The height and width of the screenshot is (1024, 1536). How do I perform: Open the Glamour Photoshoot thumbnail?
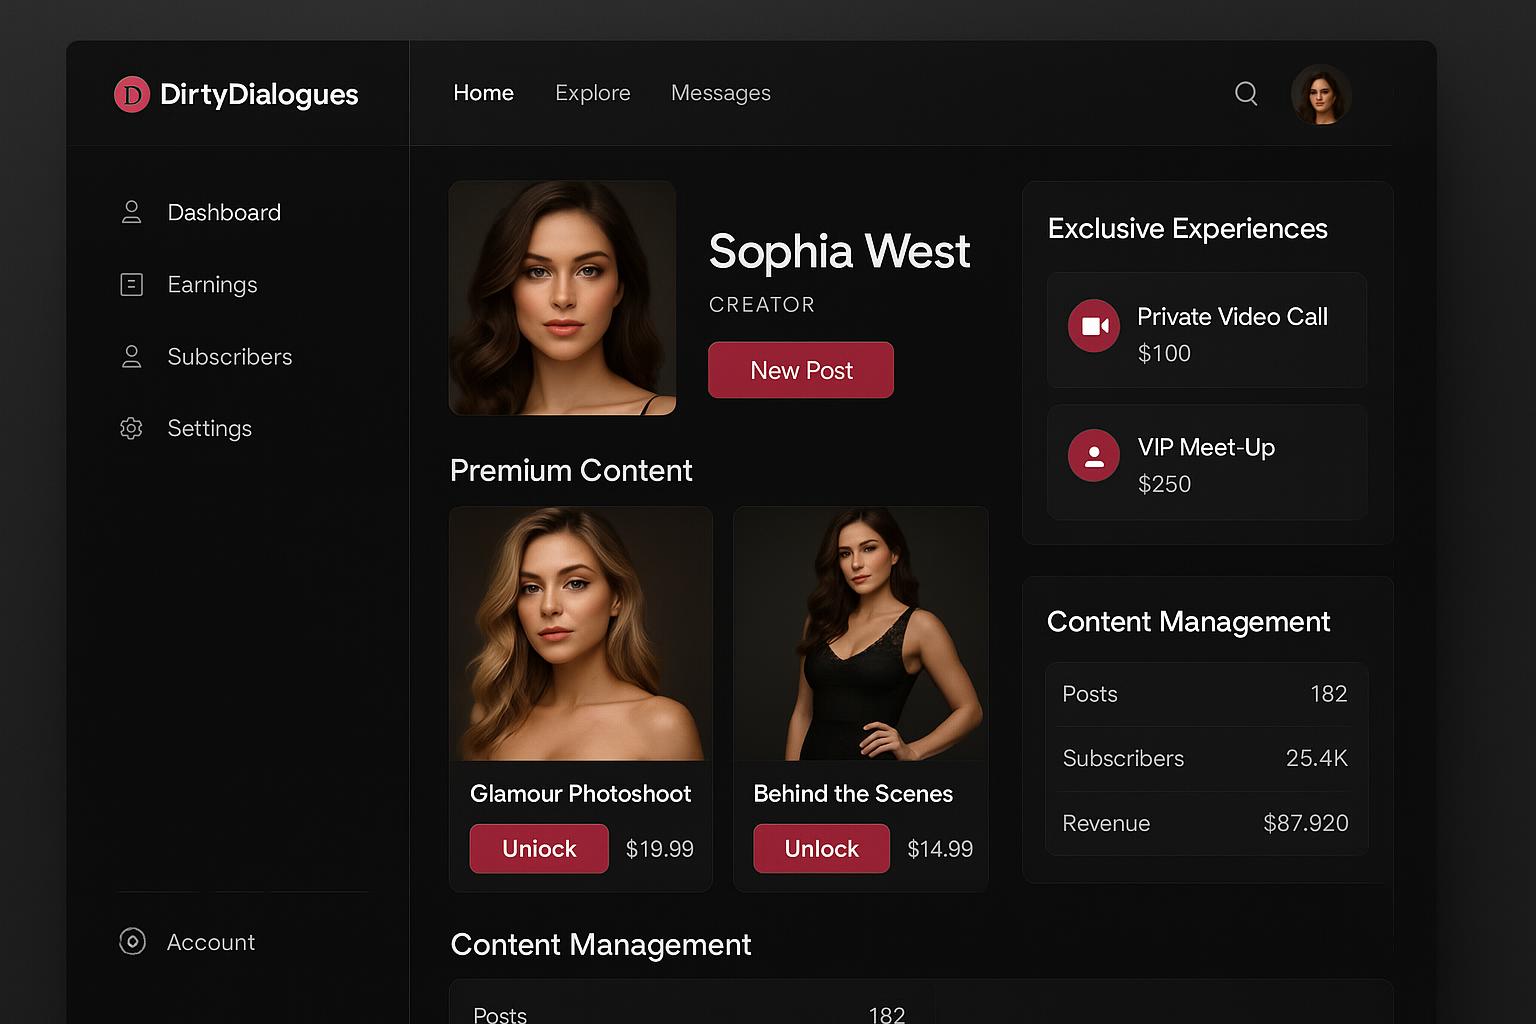point(580,634)
